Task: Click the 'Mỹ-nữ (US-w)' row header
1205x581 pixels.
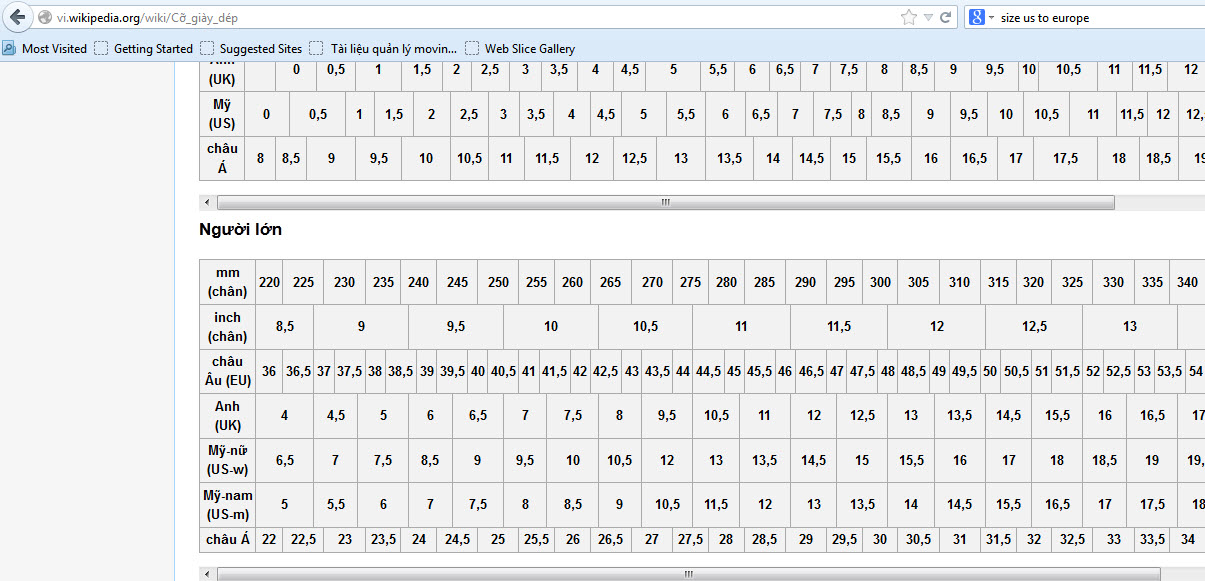Action: (227, 460)
